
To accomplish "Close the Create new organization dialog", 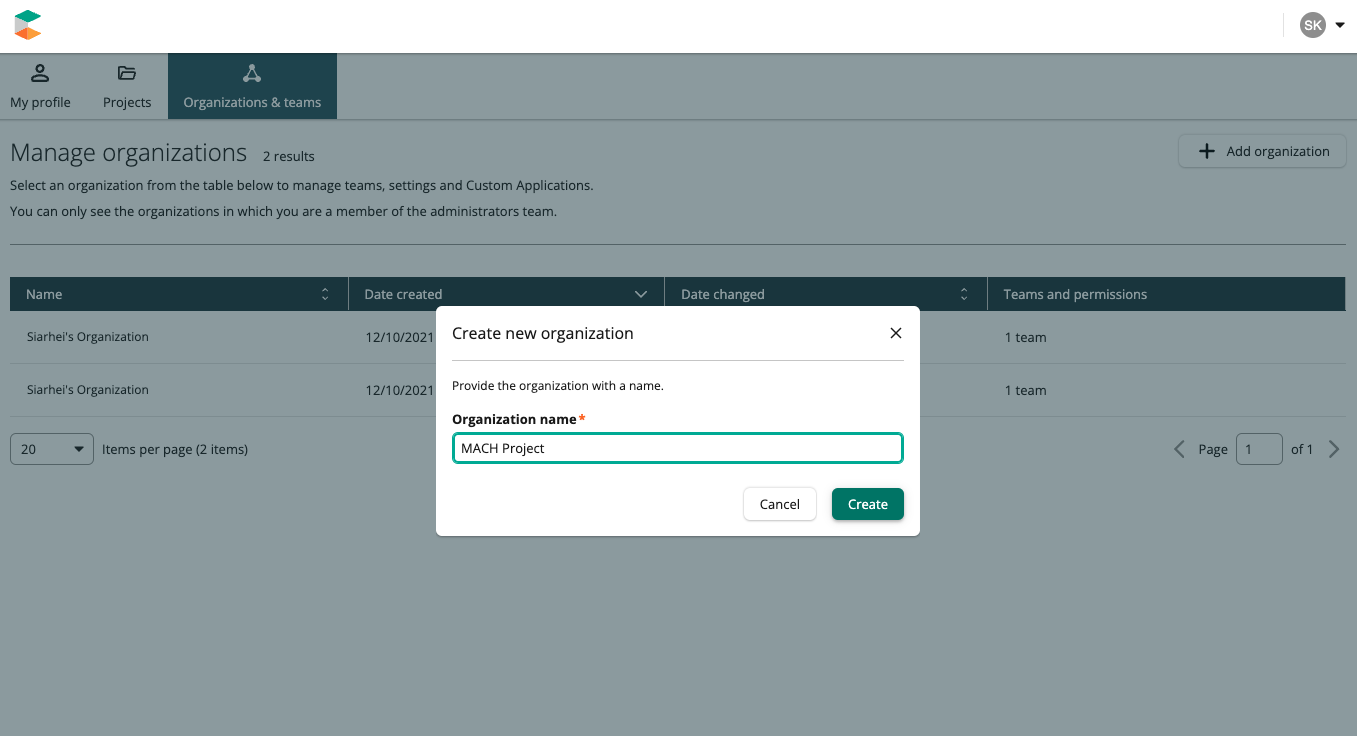I will tap(896, 333).
